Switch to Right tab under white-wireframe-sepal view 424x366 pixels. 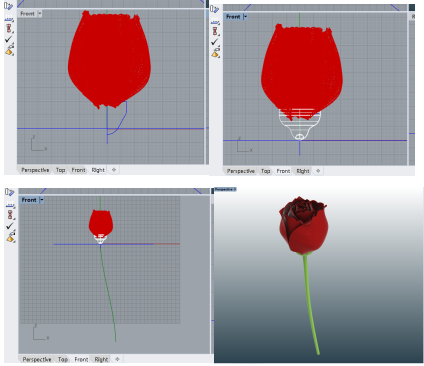click(x=303, y=171)
